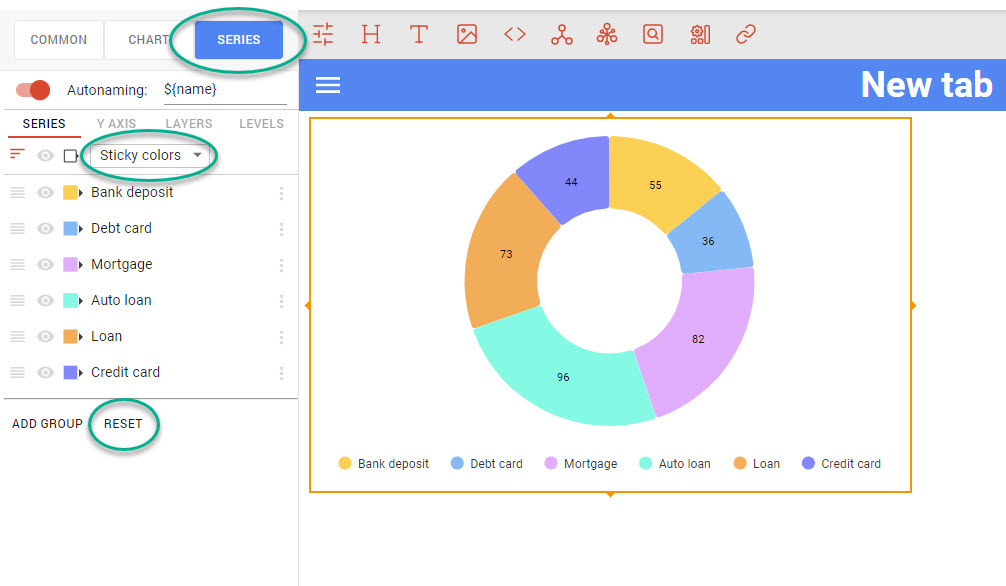Image resolution: width=1006 pixels, height=586 pixels.
Task: Click the sort icon above series list
Action: 17,154
